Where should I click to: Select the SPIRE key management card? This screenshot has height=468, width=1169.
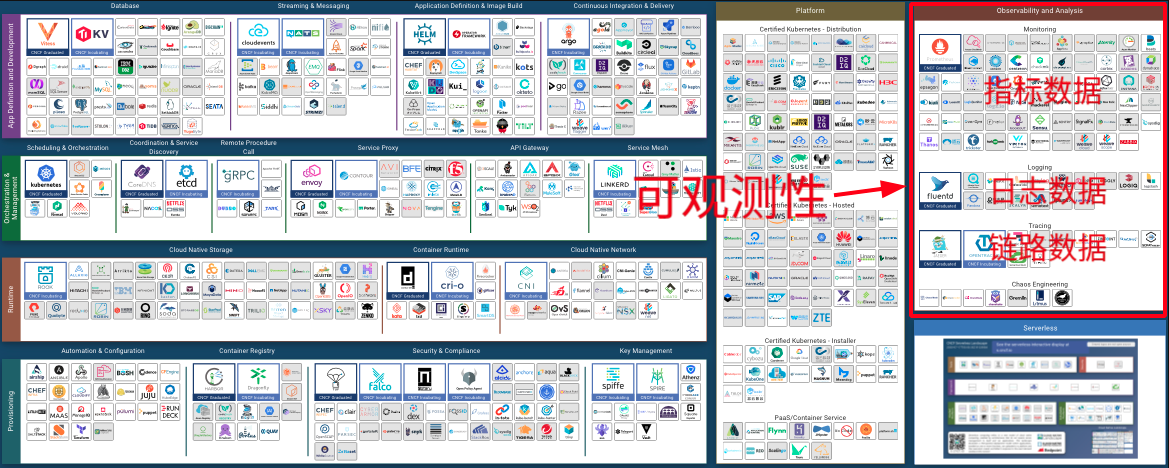[x=658, y=382]
